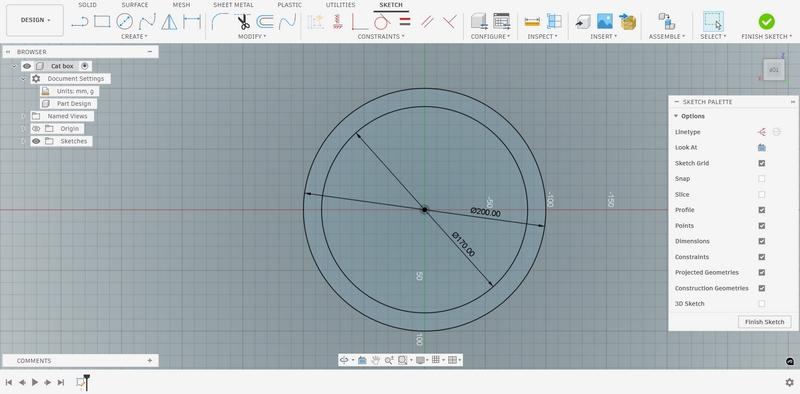
Task: Select the 2-Point Rectangle tool
Action: 102,21
